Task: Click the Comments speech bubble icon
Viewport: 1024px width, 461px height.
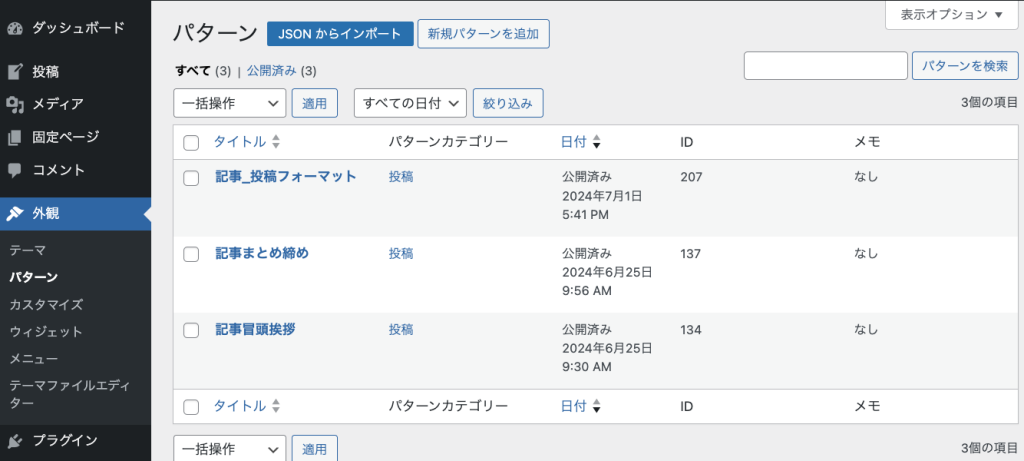Action: click(x=15, y=170)
